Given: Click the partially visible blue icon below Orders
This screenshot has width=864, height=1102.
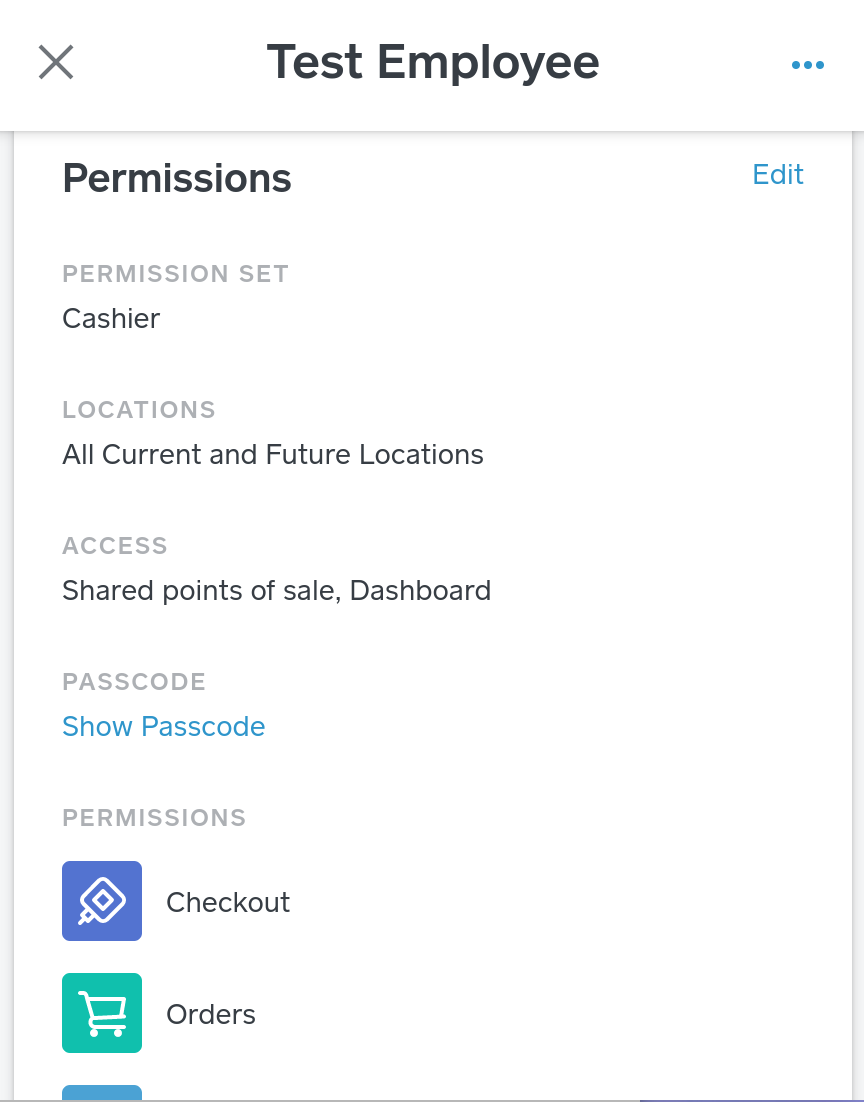Looking at the screenshot, I should click(x=102, y=1093).
